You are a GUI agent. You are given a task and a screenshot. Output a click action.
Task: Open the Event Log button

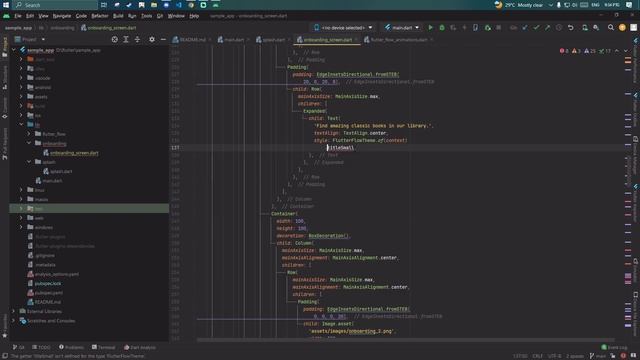click(614, 347)
